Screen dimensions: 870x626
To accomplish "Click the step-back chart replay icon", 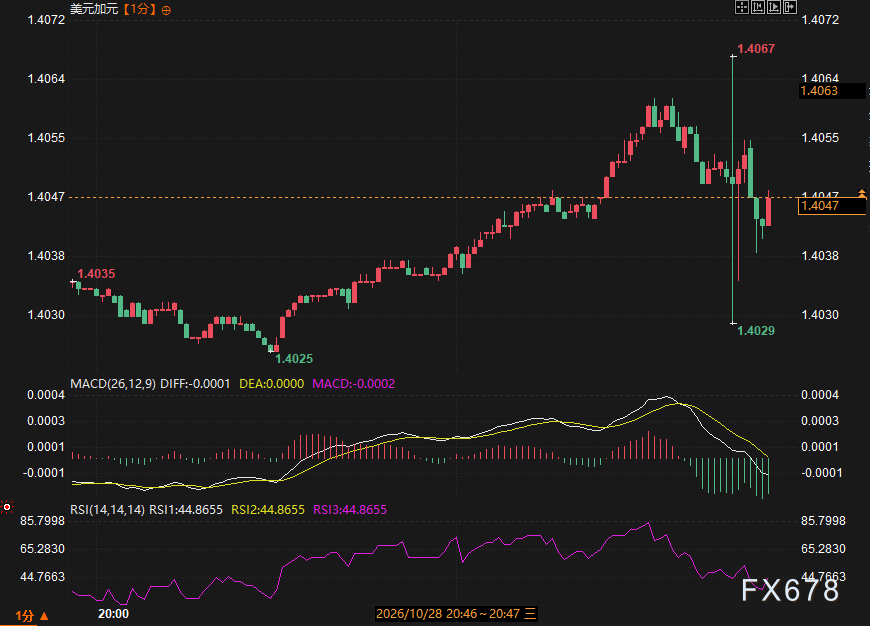I will [x=757, y=7].
